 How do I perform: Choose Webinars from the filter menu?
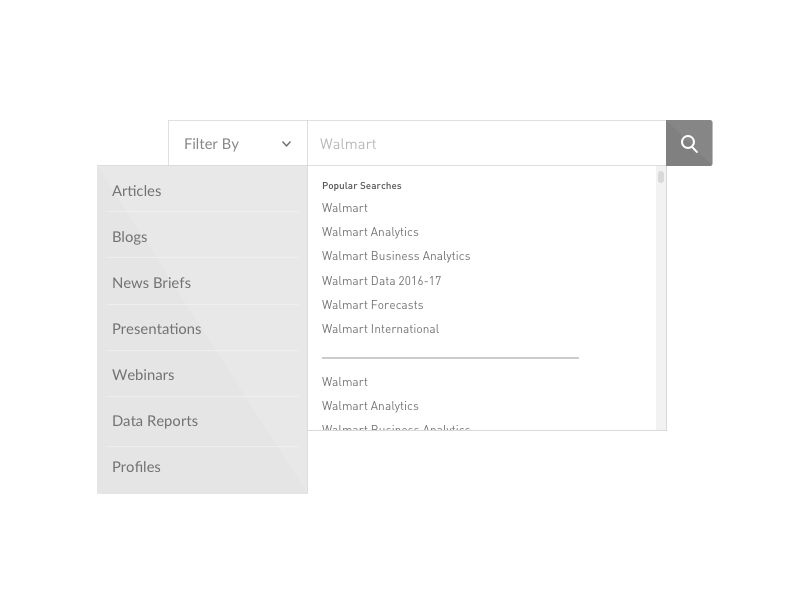(x=203, y=374)
